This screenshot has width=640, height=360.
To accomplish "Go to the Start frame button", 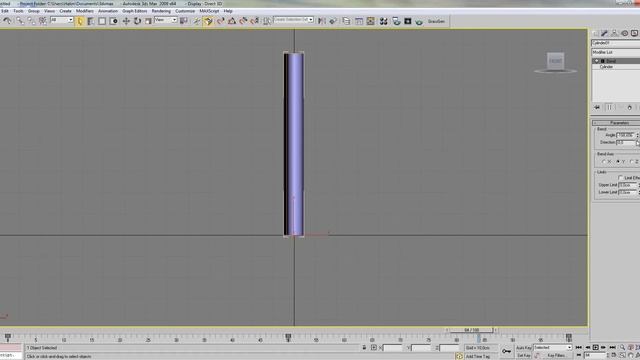I will pyautogui.click(x=579, y=347).
